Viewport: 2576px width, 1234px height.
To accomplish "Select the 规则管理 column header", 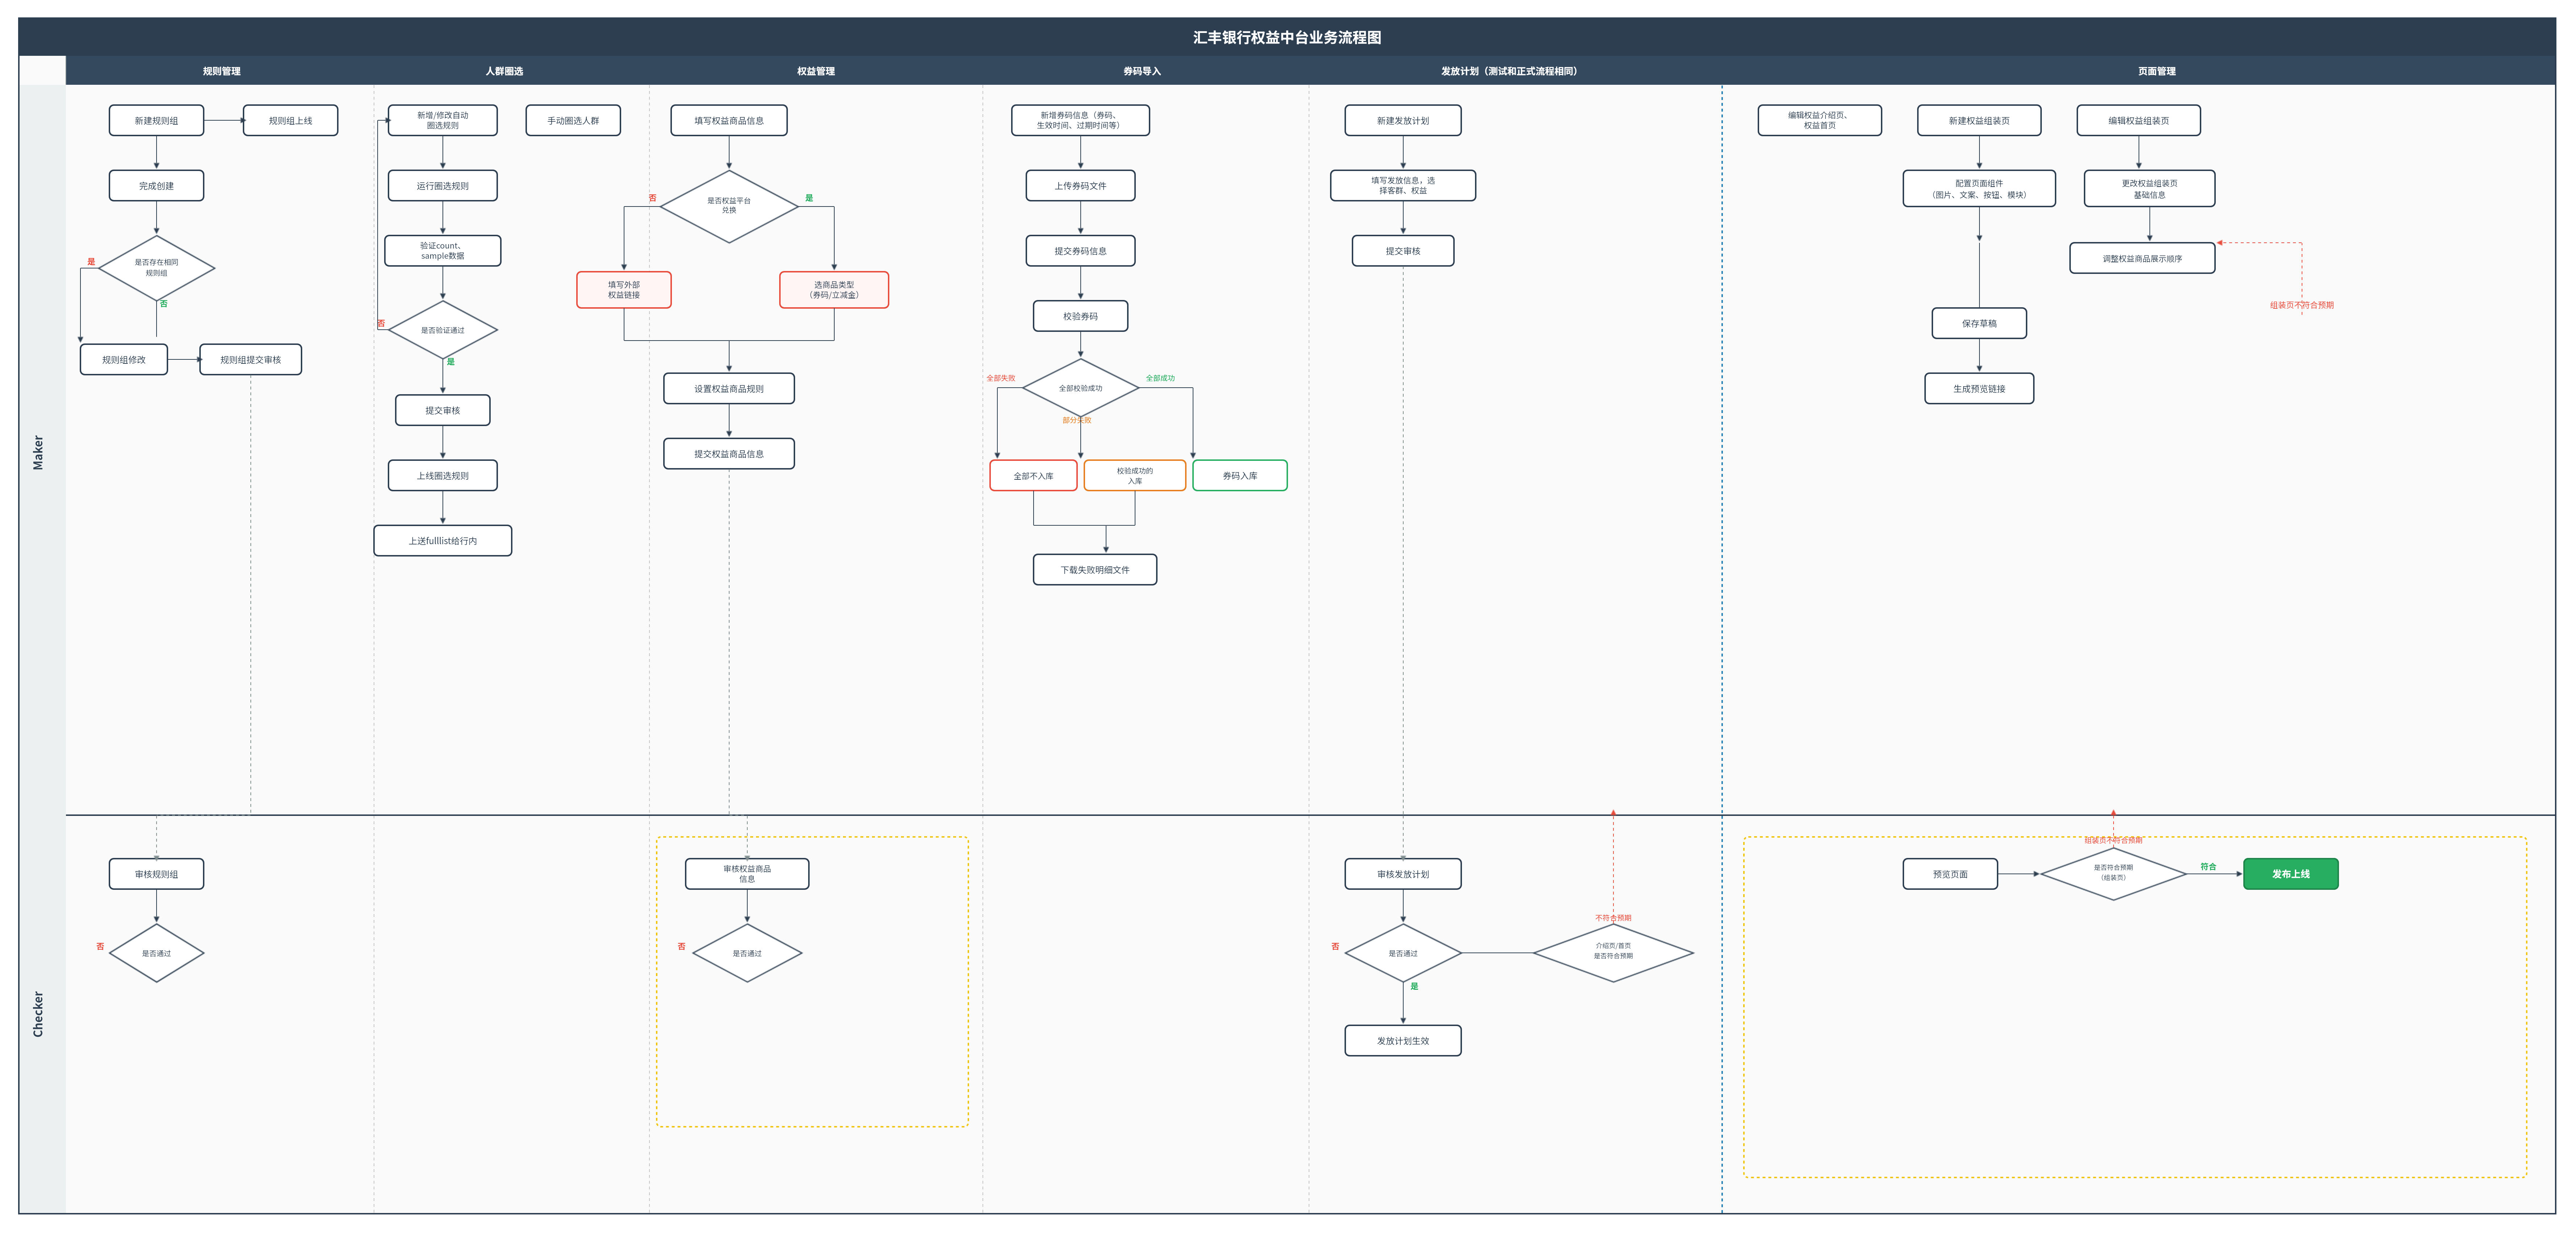I will pos(221,71).
